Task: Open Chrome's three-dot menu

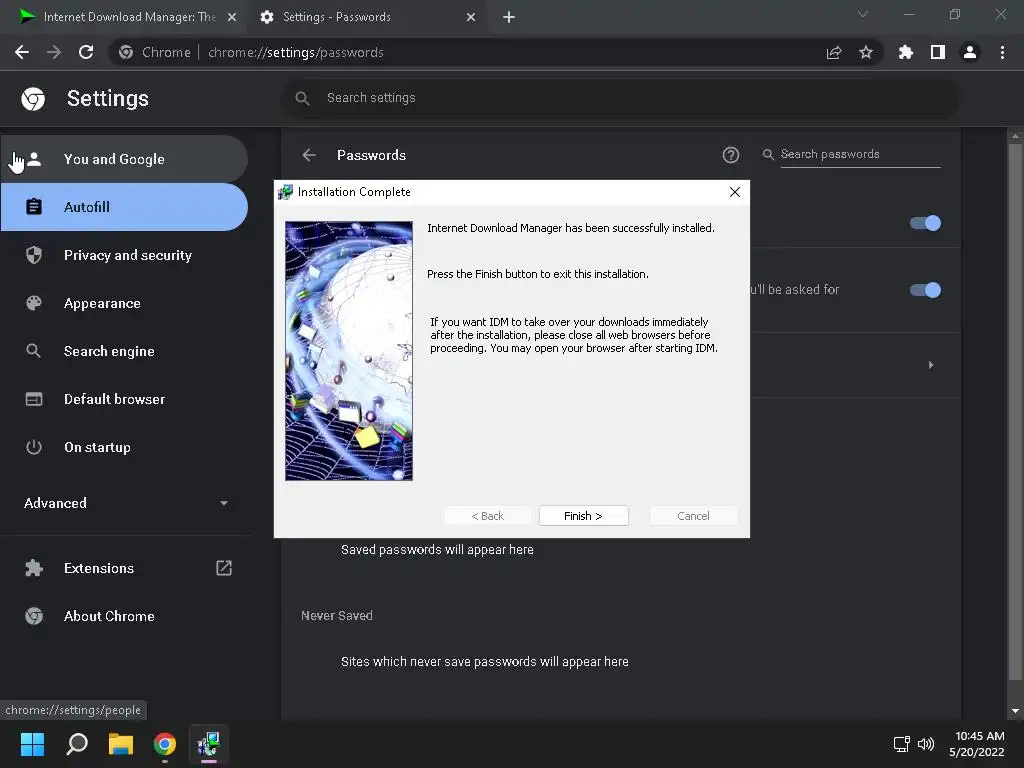Action: [1002, 52]
